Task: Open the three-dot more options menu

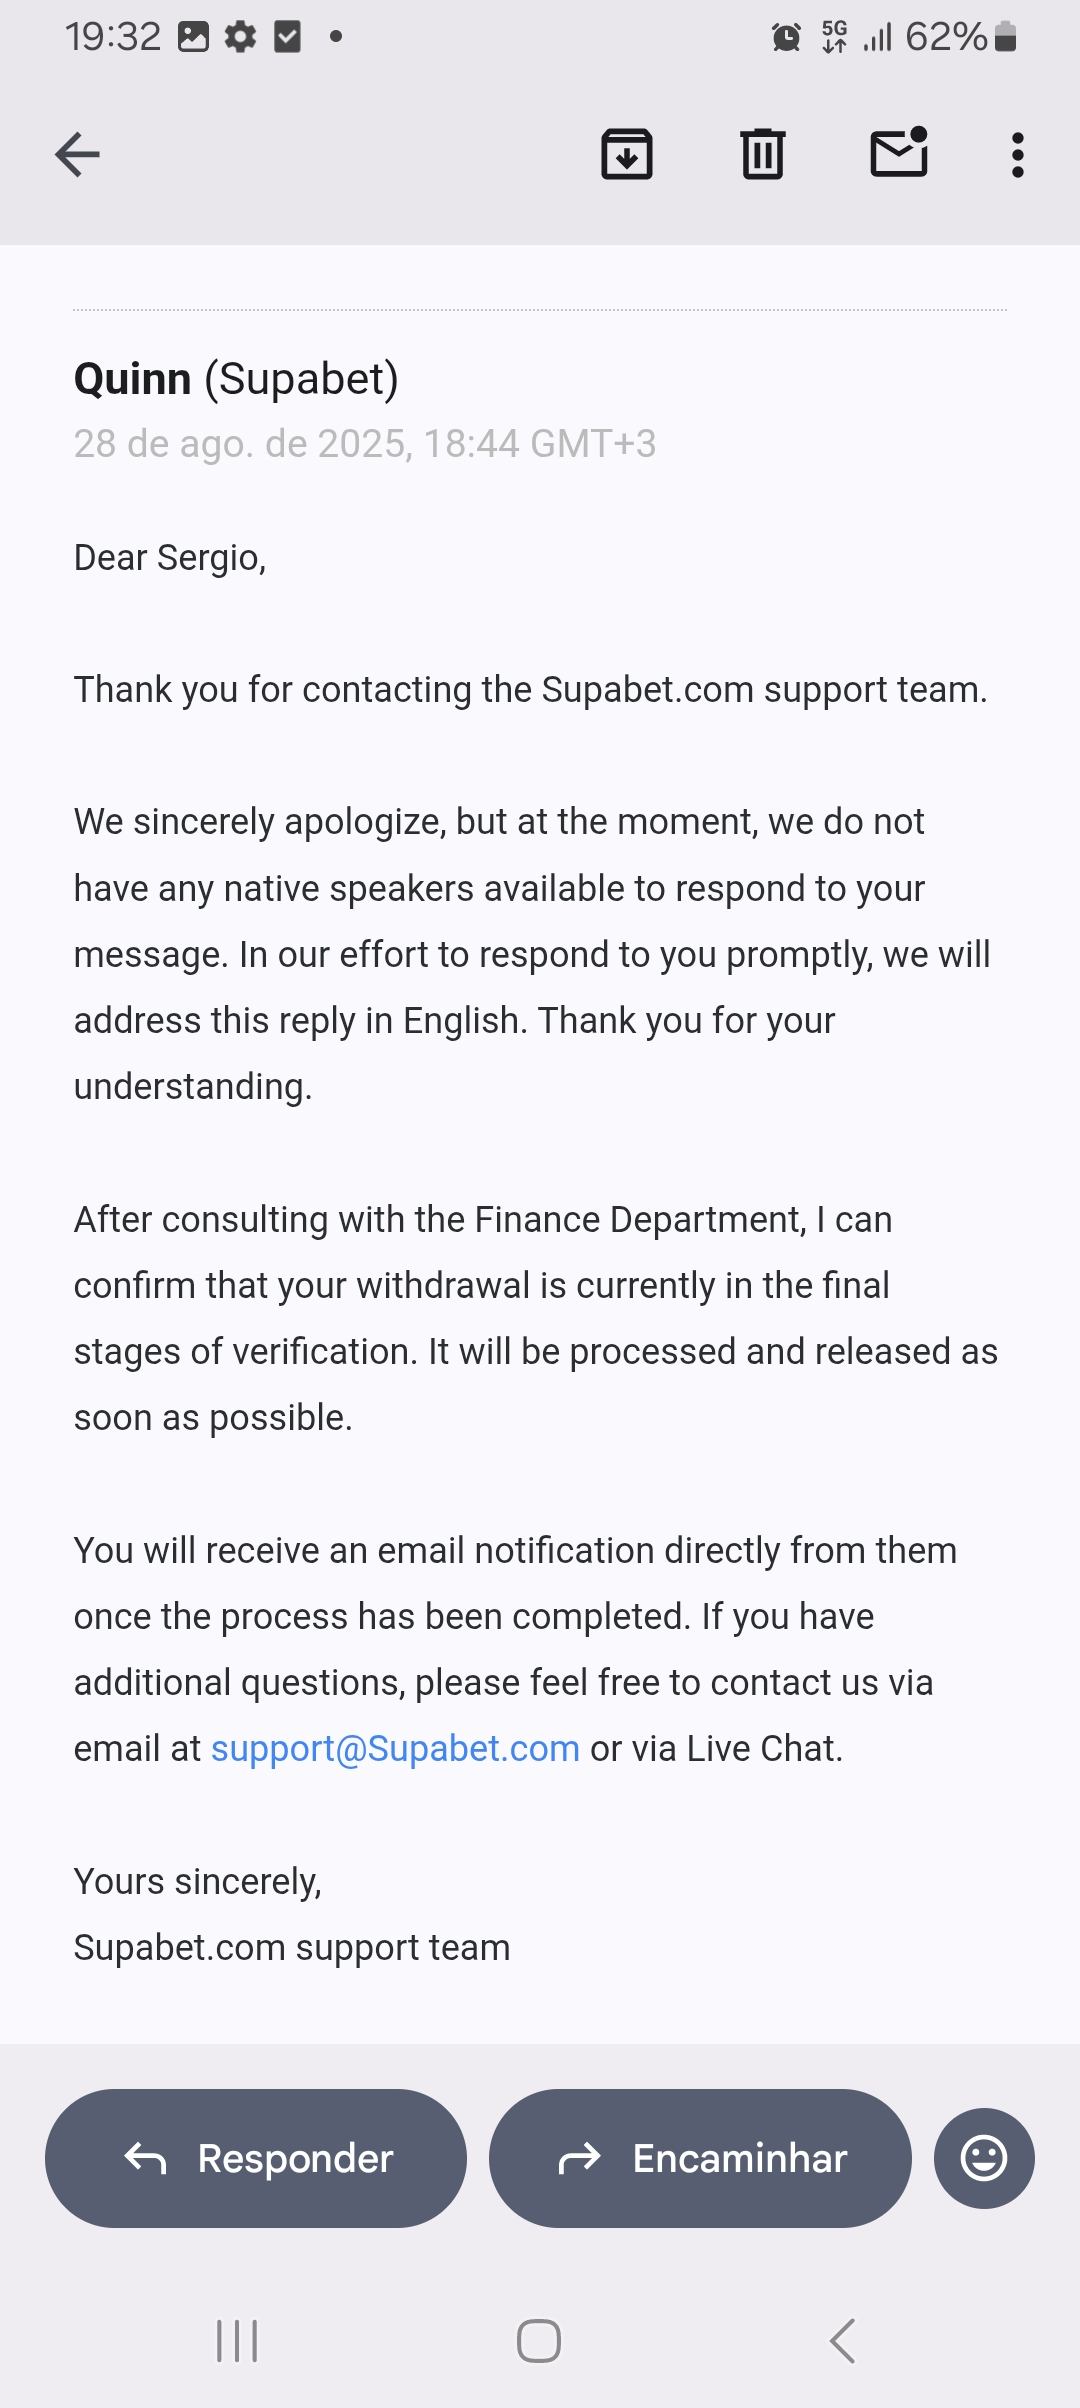Action: (x=1017, y=155)
